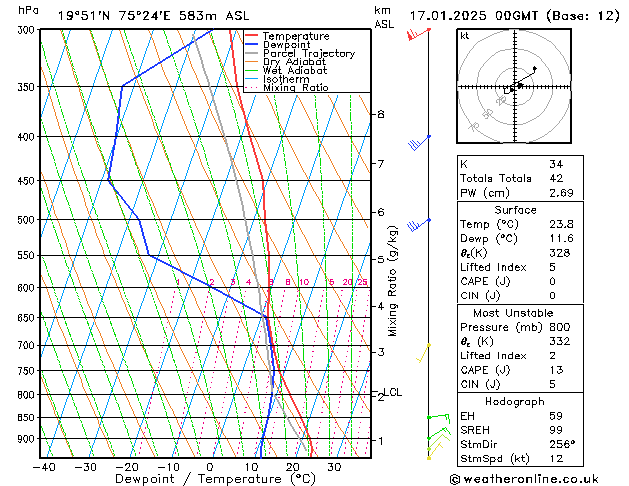Click the blue wind barb at 500 hPa

pyautogui.click(x=419, y=225)
